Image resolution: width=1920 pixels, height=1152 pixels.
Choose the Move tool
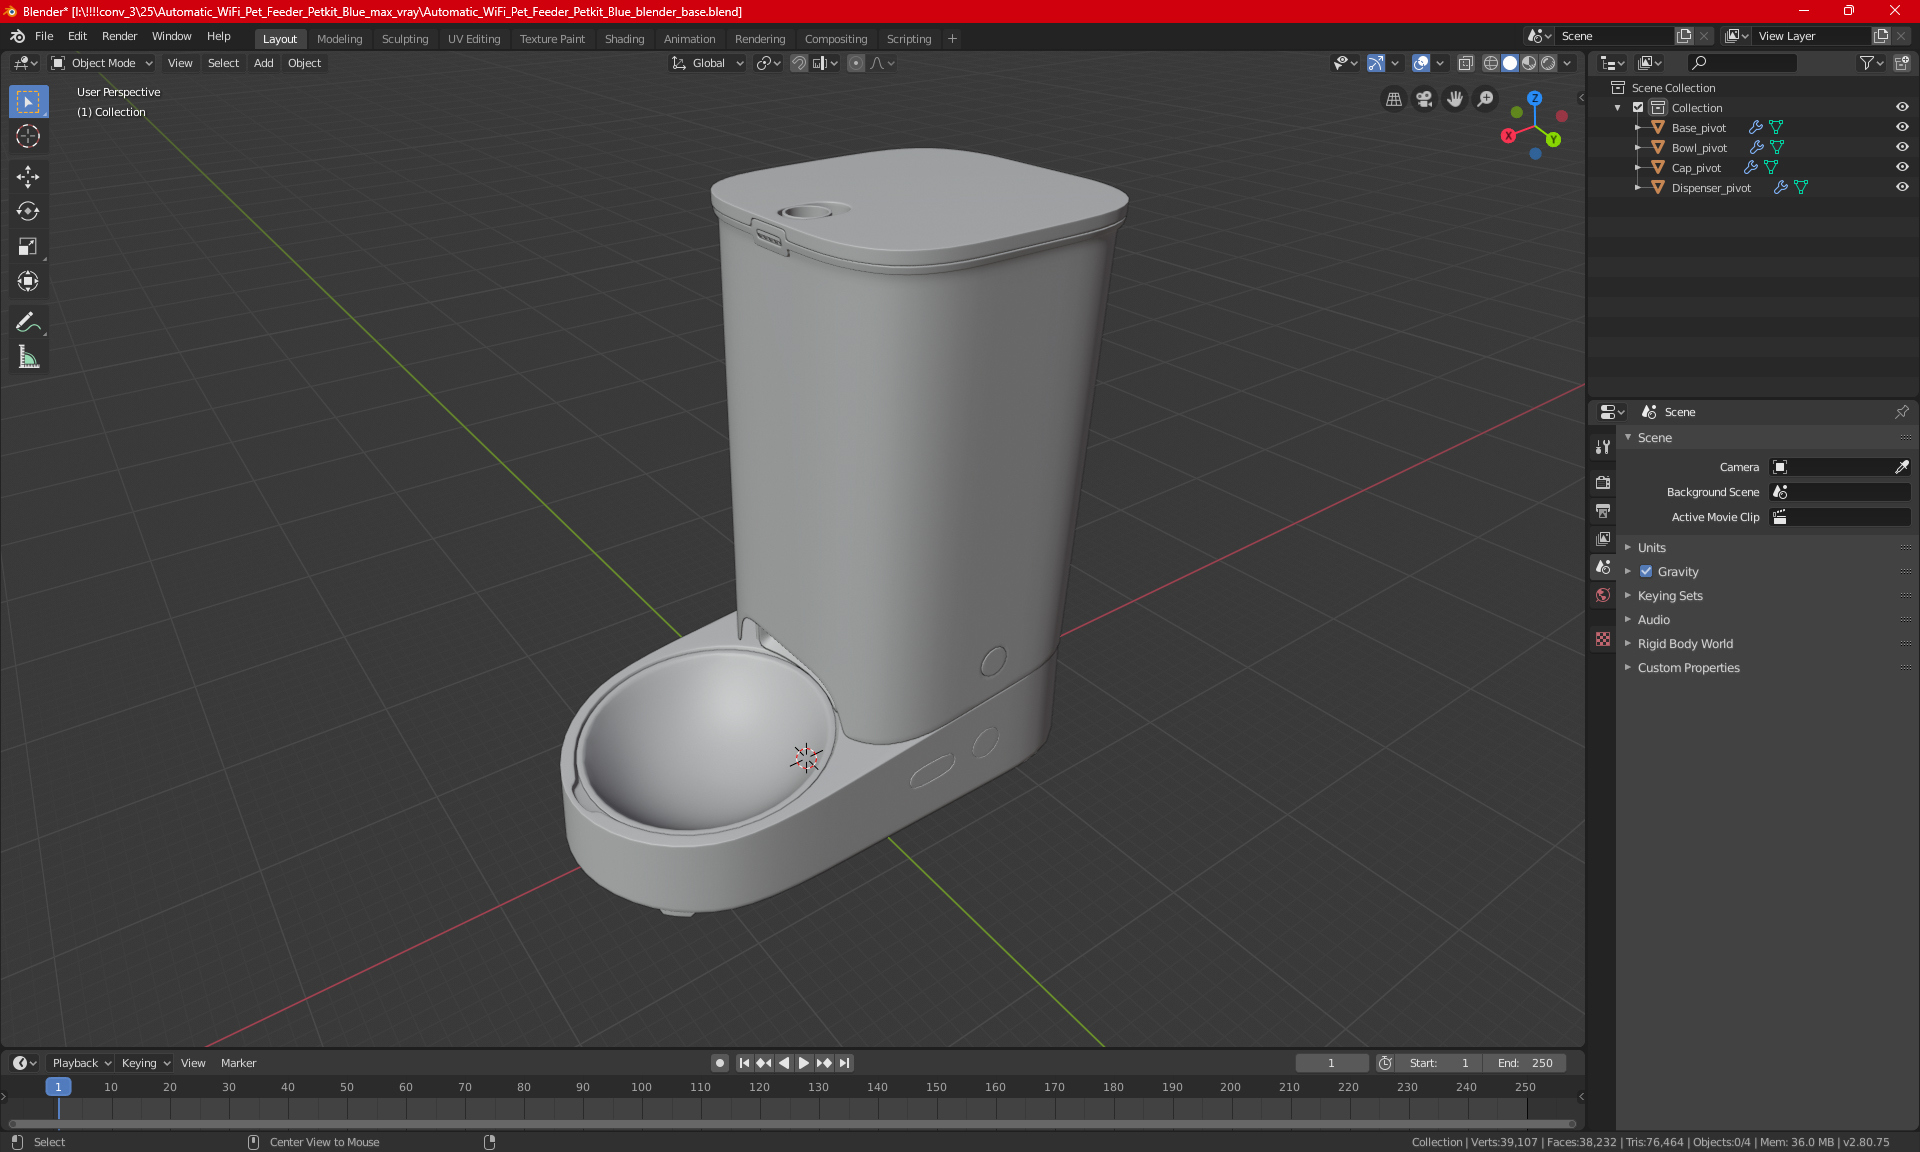(x=28, y=177)
